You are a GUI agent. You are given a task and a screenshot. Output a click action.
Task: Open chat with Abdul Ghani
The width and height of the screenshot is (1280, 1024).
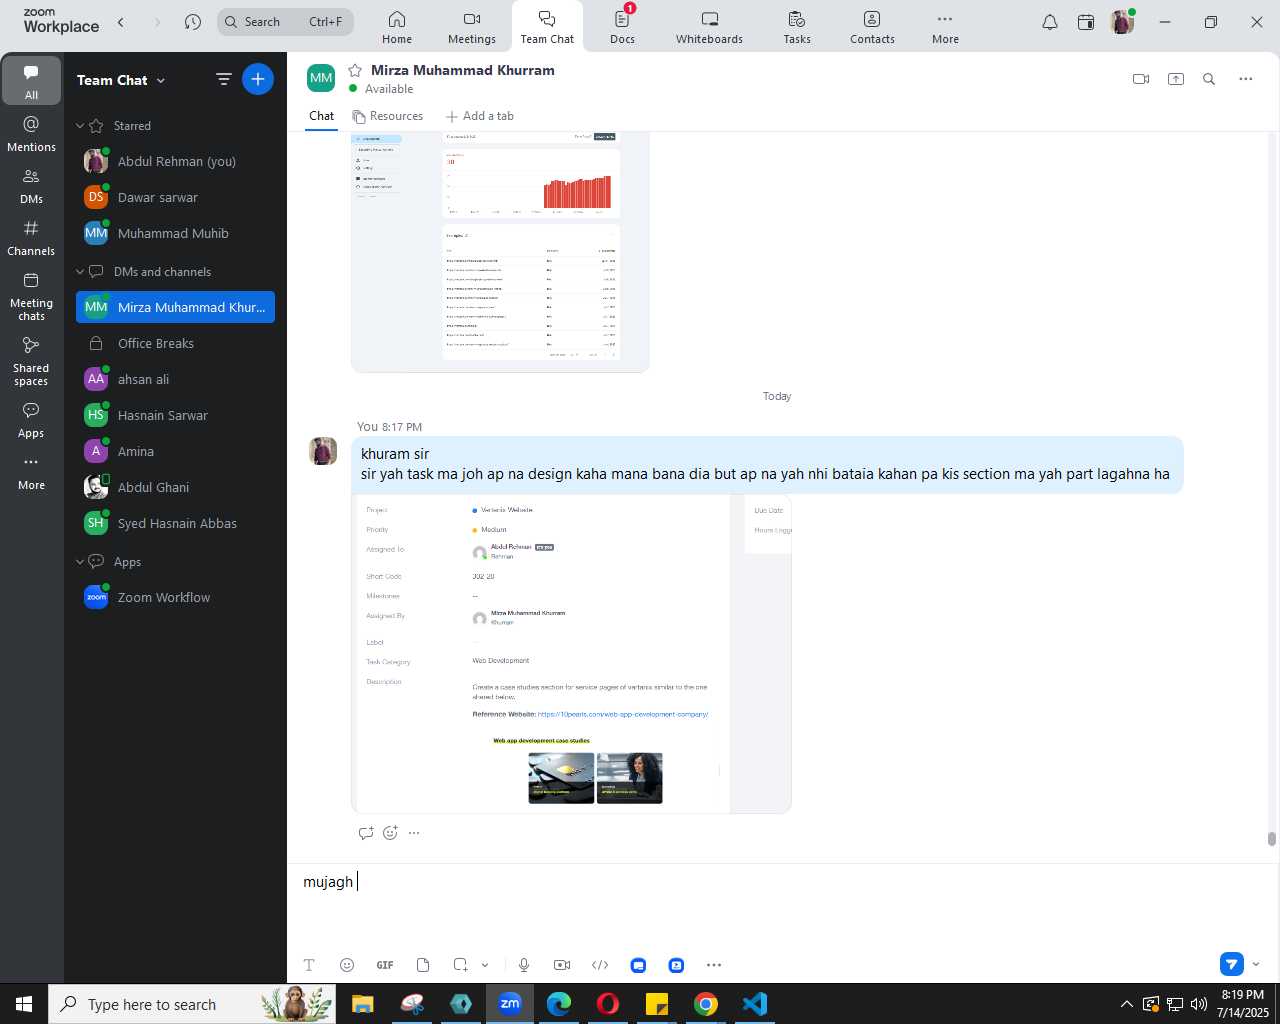tap(175, 487)
